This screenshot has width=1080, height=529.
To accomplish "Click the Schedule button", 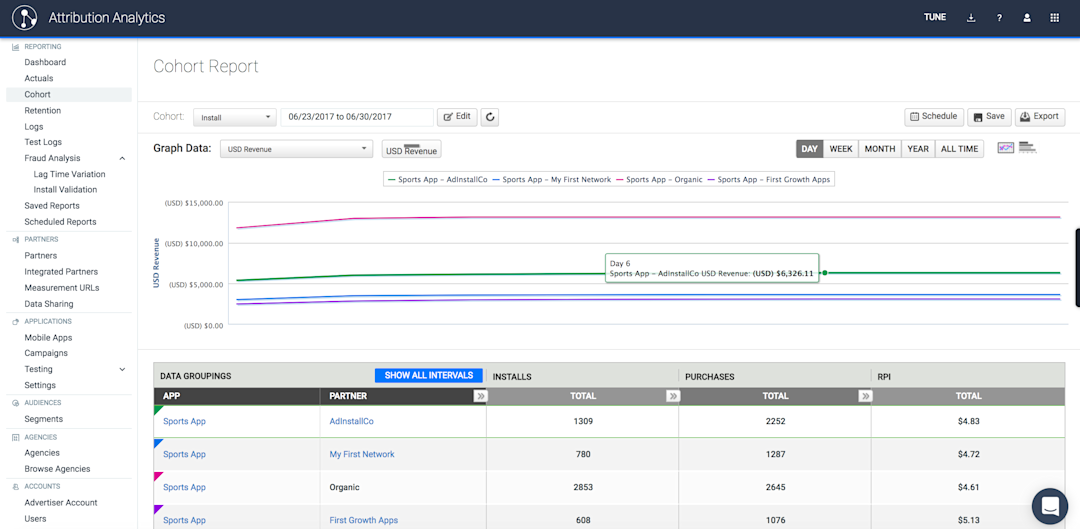I will 933,116.
